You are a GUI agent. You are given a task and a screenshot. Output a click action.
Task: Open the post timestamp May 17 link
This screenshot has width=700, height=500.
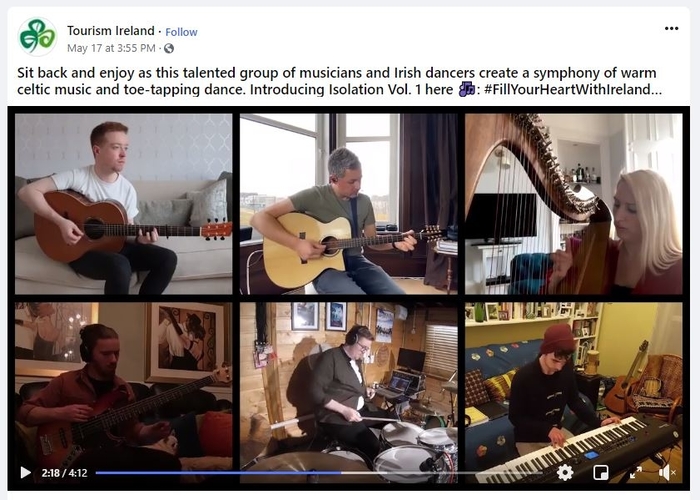click(x=111, y=48)
